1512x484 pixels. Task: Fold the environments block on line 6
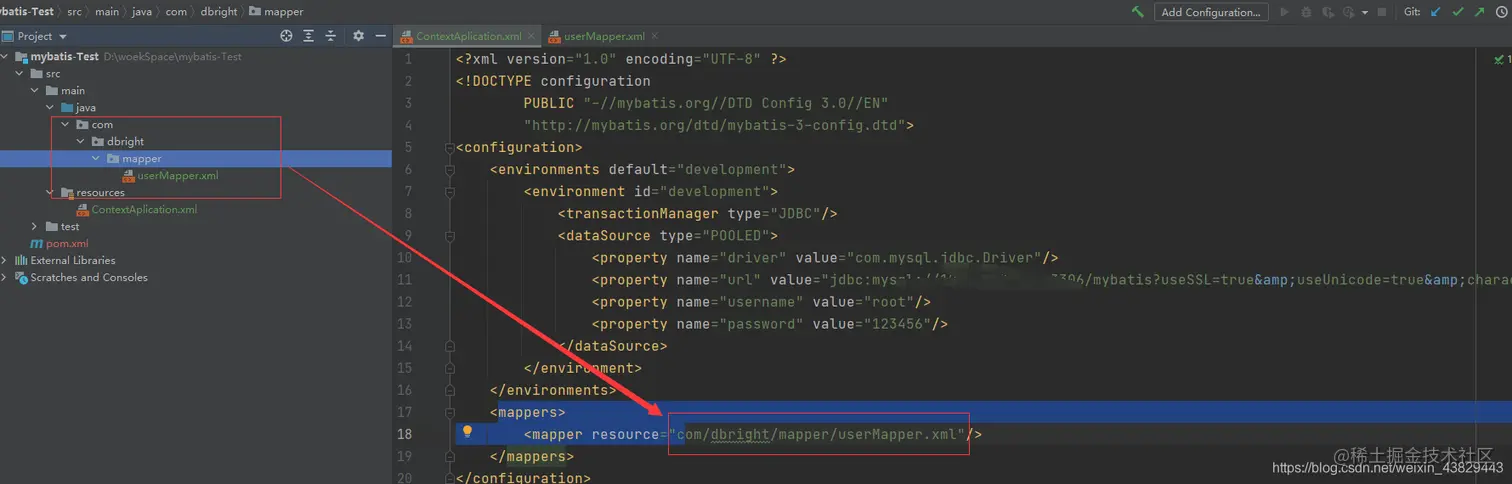point(449,170)
